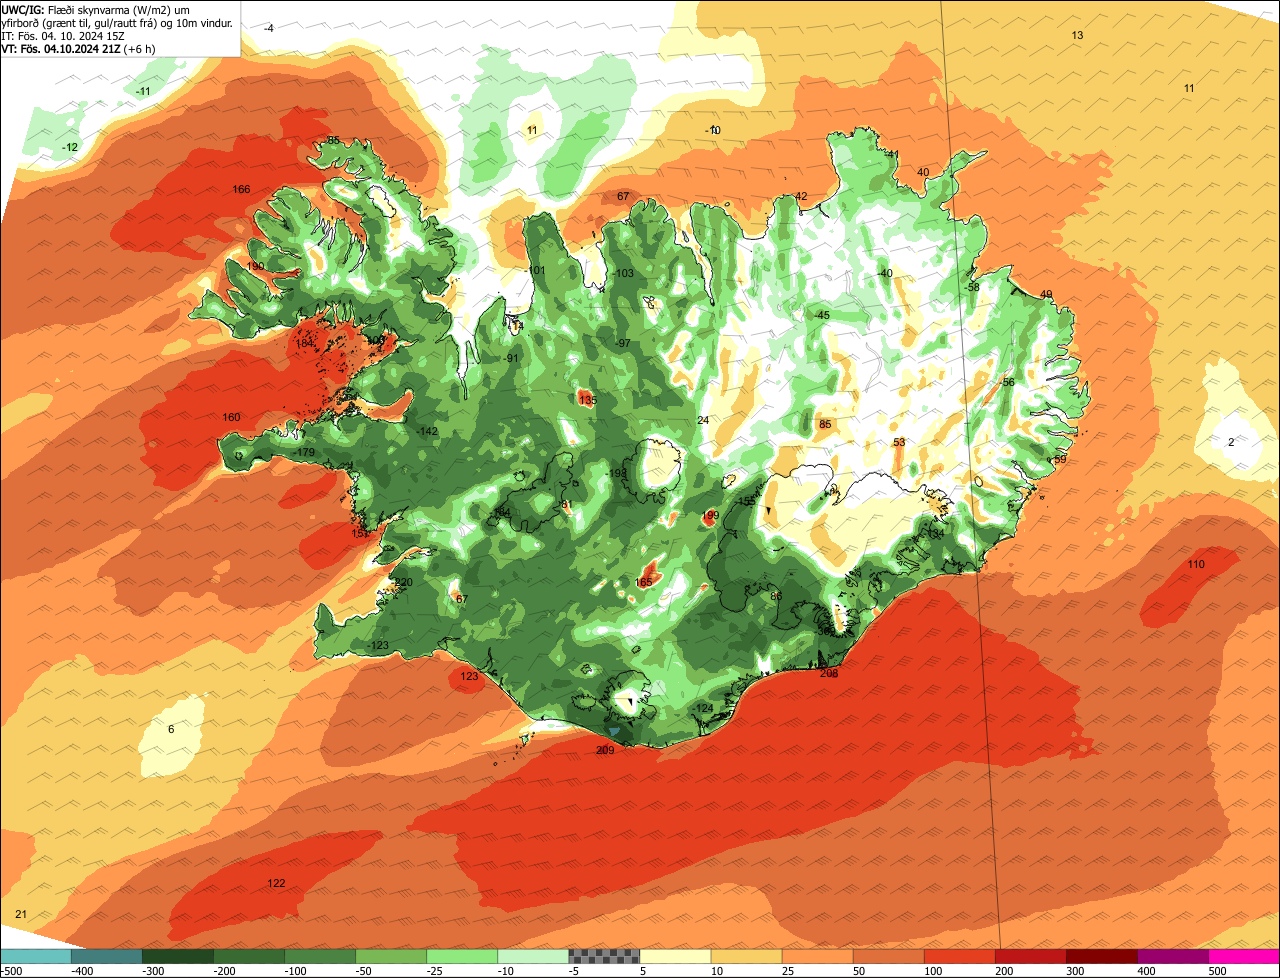Click the '122' value over the ocean
The image size is (1280, 978).
(276, 884)
